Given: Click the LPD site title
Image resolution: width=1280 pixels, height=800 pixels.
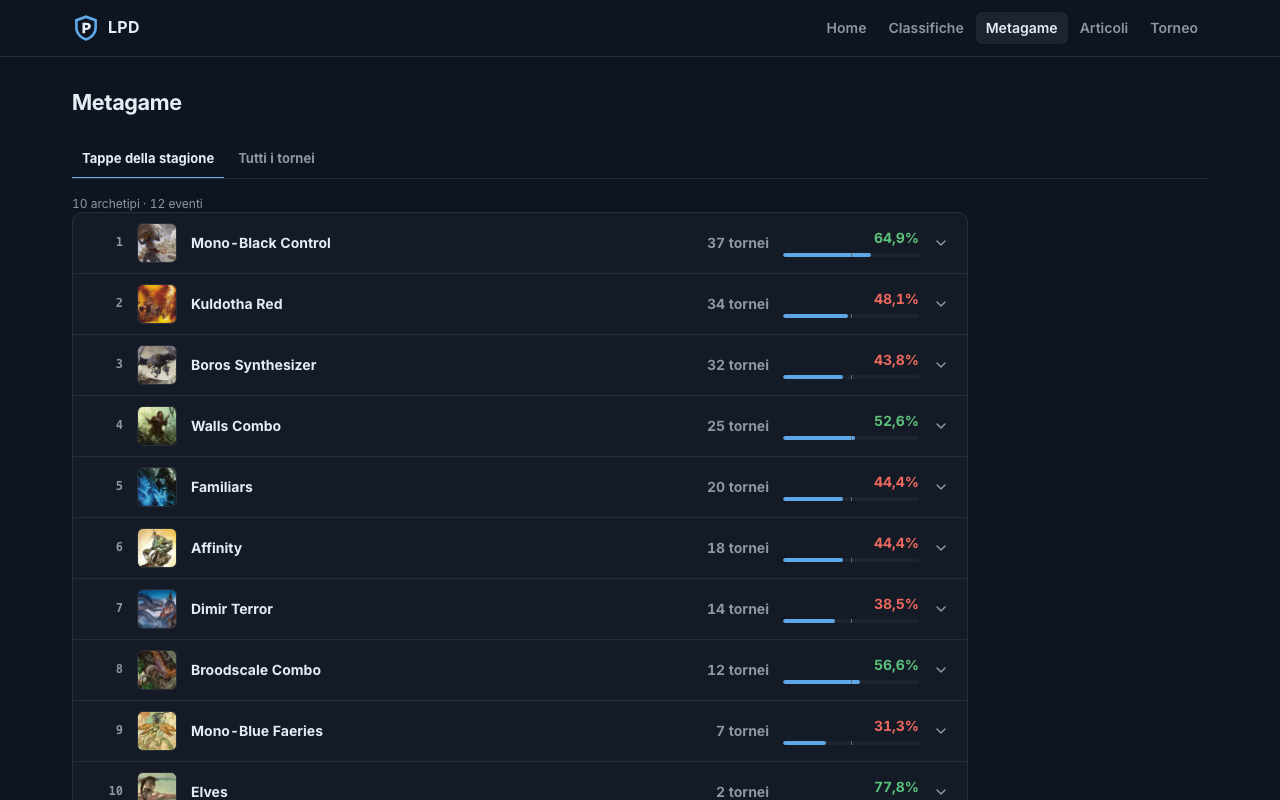Looking at the screenshot, I should click(124, 28).
